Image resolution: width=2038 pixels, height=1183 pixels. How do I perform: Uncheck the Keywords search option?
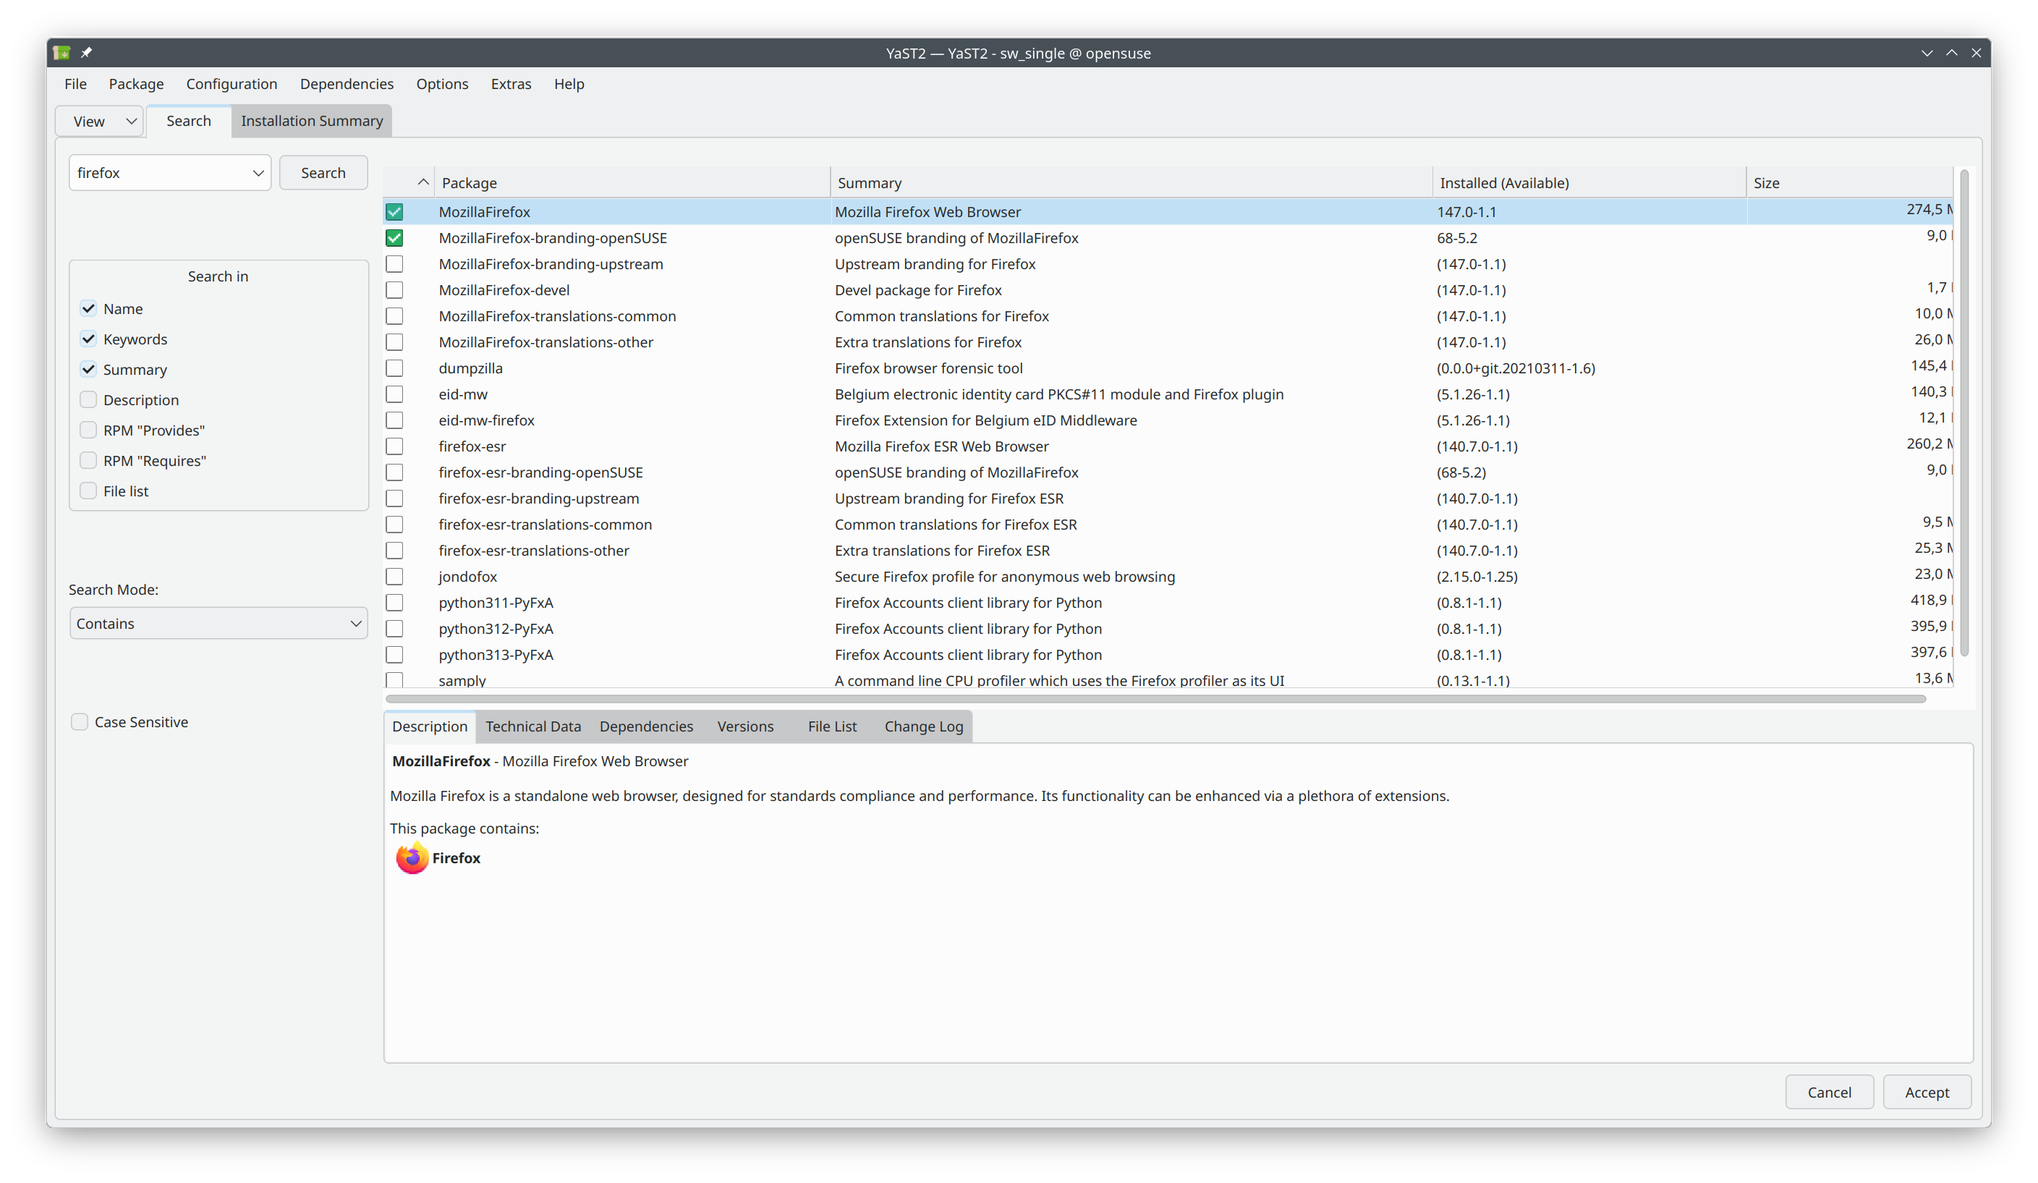[89, 339]
